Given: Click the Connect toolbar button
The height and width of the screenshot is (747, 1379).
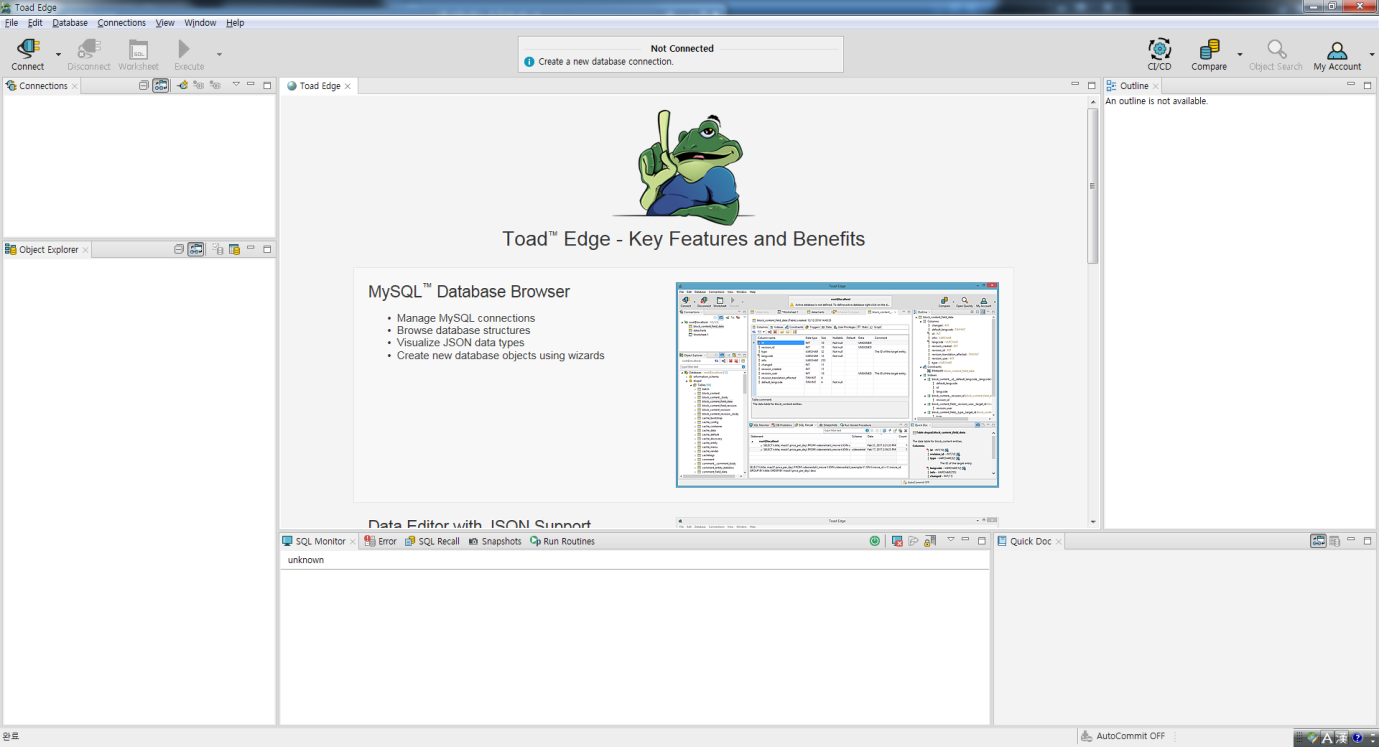Looking at the screenshot, I should coord(27,54).
